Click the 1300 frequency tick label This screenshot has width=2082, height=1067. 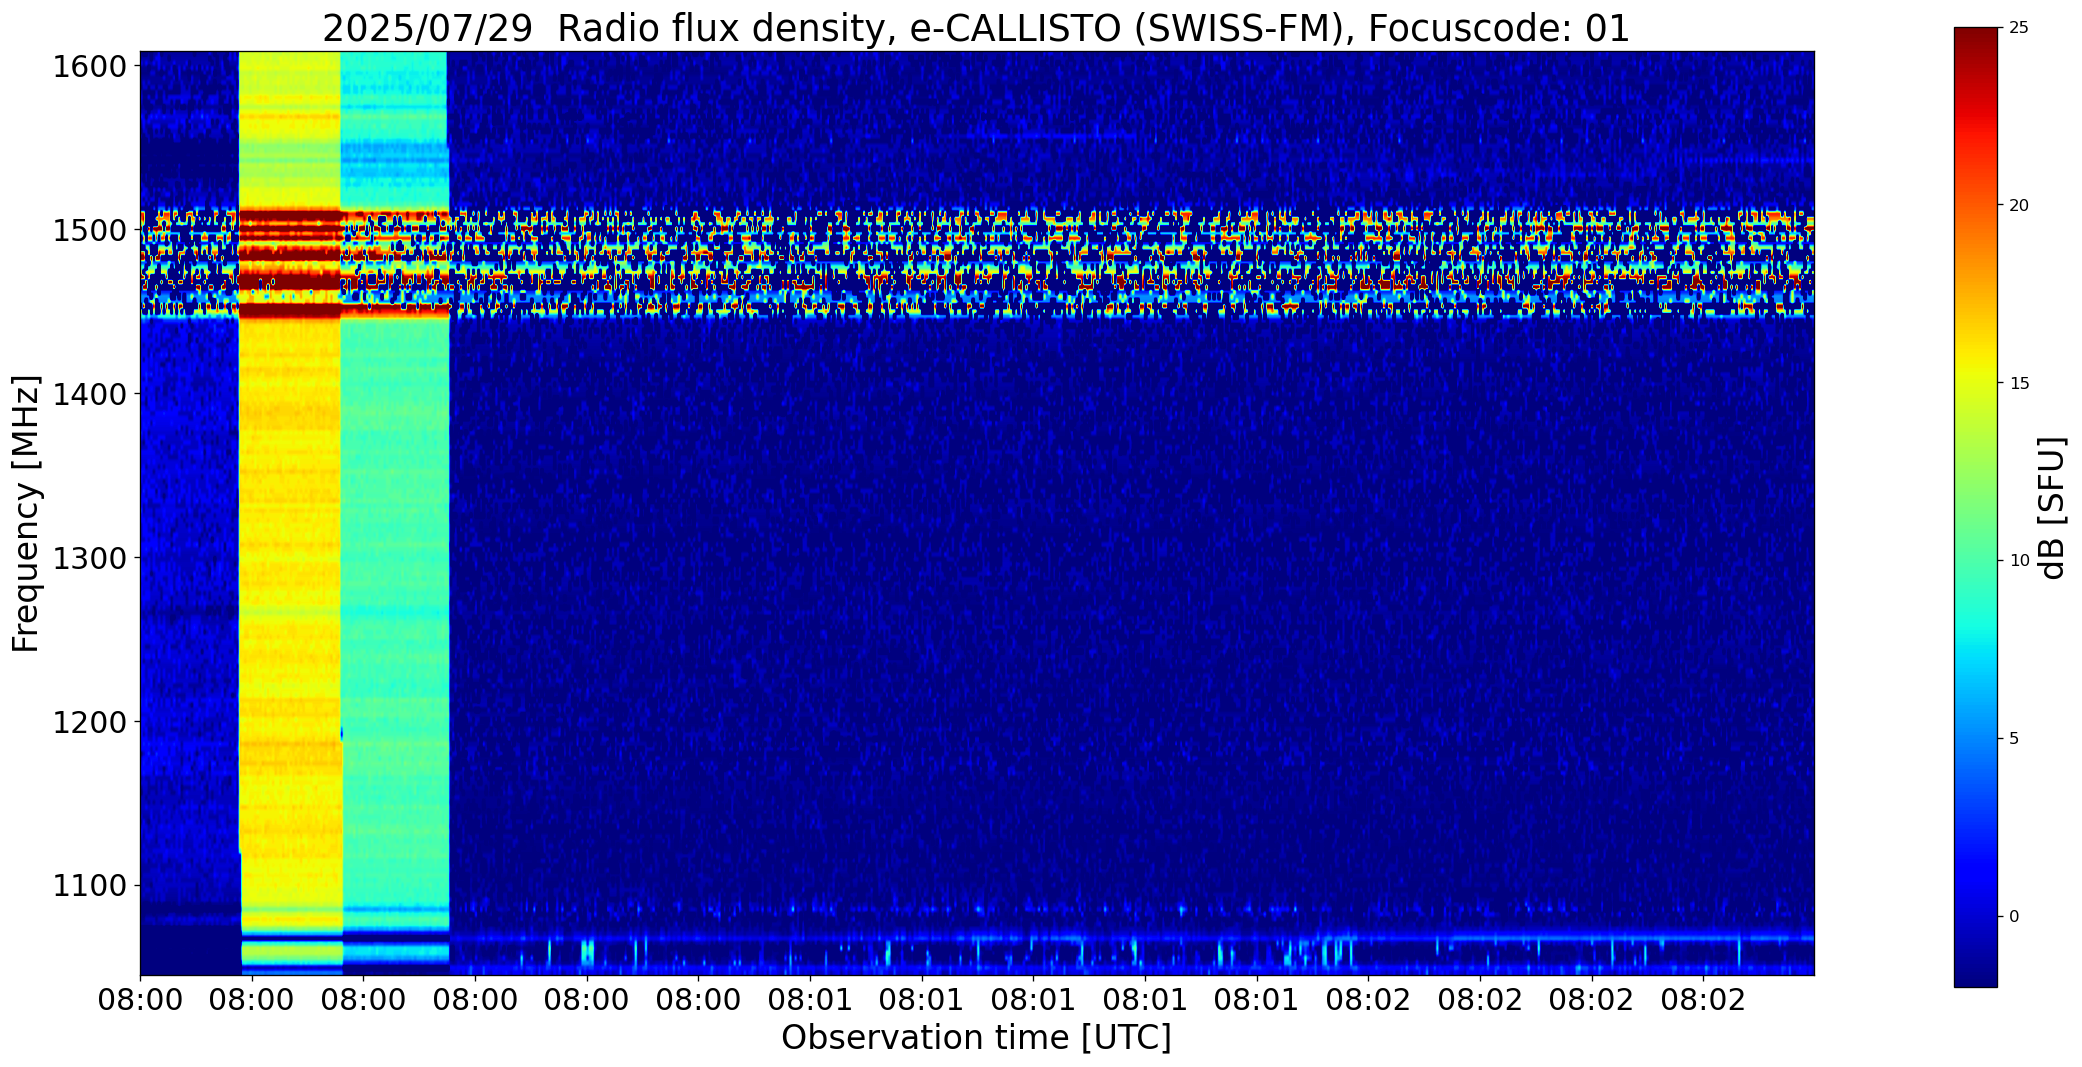(89, 558)
